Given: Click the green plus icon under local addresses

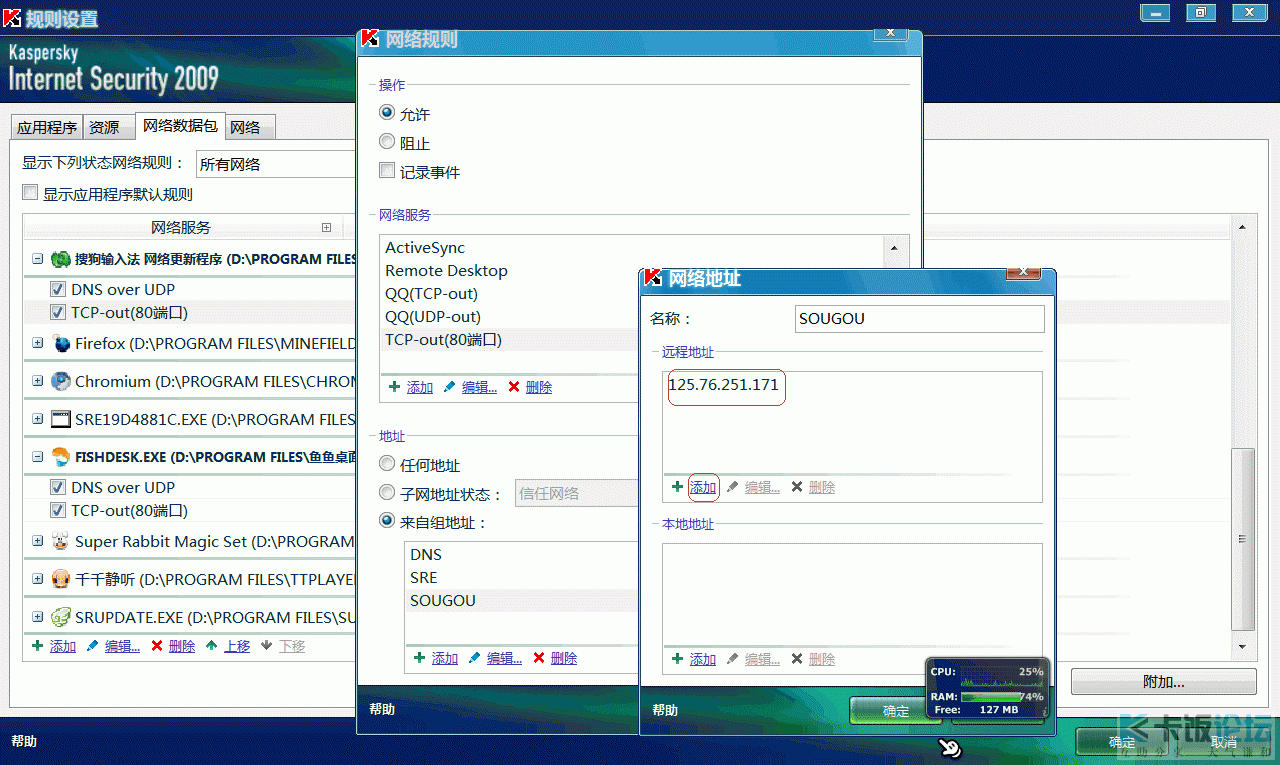Looking at the screenshot, I should coord(677,659).
